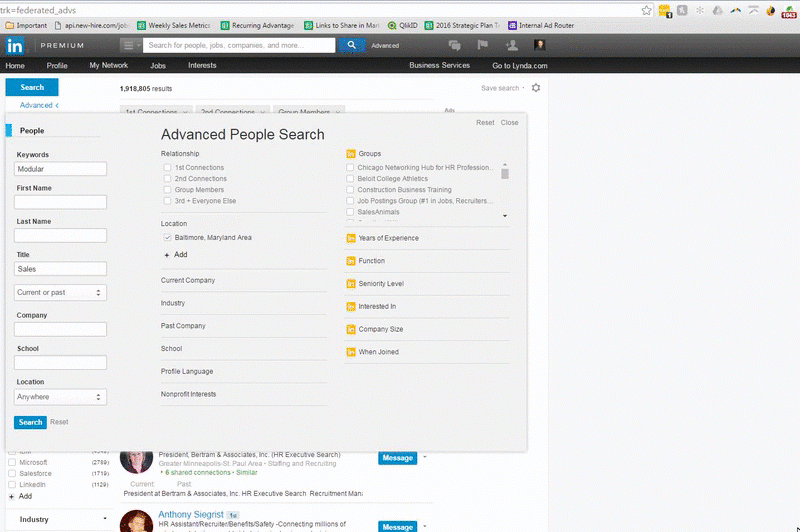The image size is (800, 532).
Task: Click the profile photo in header
Action: pyautogui.click(x=540, y=45)
